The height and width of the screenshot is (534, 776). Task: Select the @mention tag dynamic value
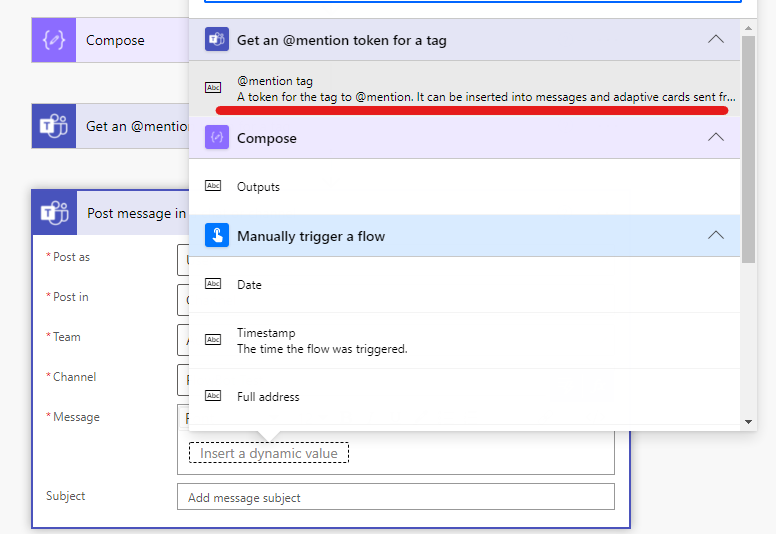[465, 89]
